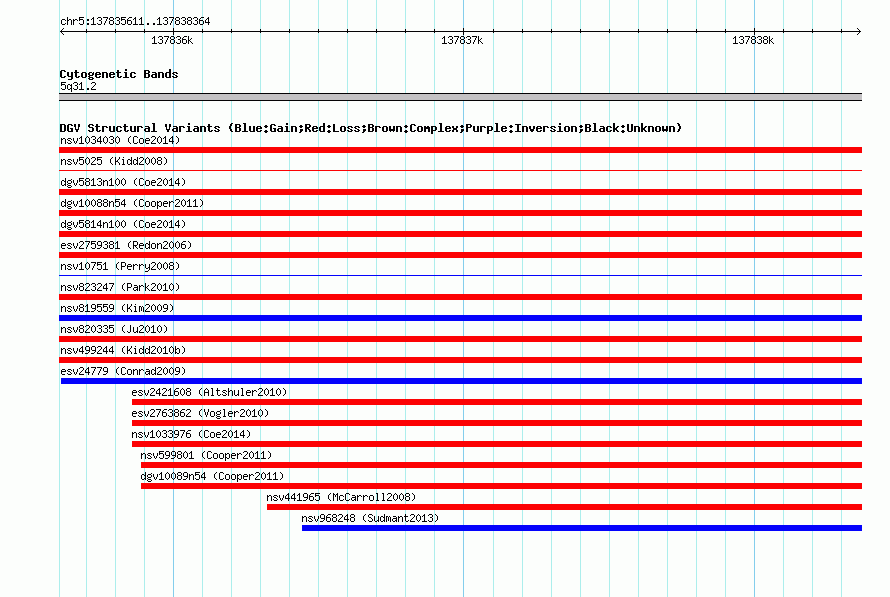890x597 pixels.
Task: Click the red bar under esv2763862
Action: pyautogui.click(x=497, y=423)
